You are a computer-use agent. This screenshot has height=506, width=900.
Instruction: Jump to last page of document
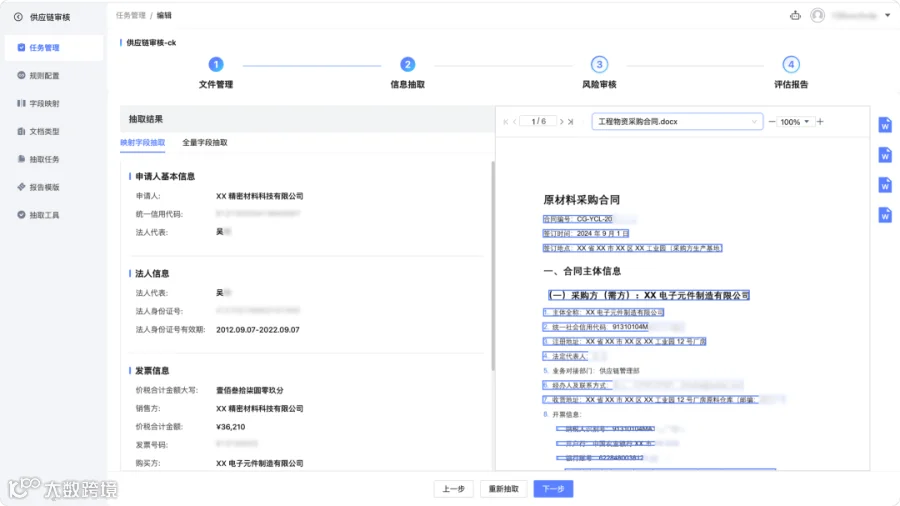pyautogui.click(x=571, y=122)
